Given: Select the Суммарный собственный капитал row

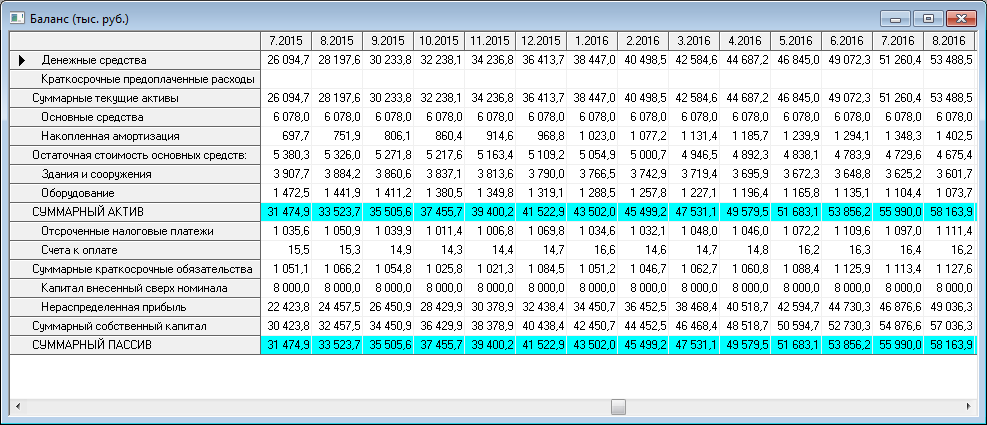Looking at the screenshot, I should coord(135,326).
